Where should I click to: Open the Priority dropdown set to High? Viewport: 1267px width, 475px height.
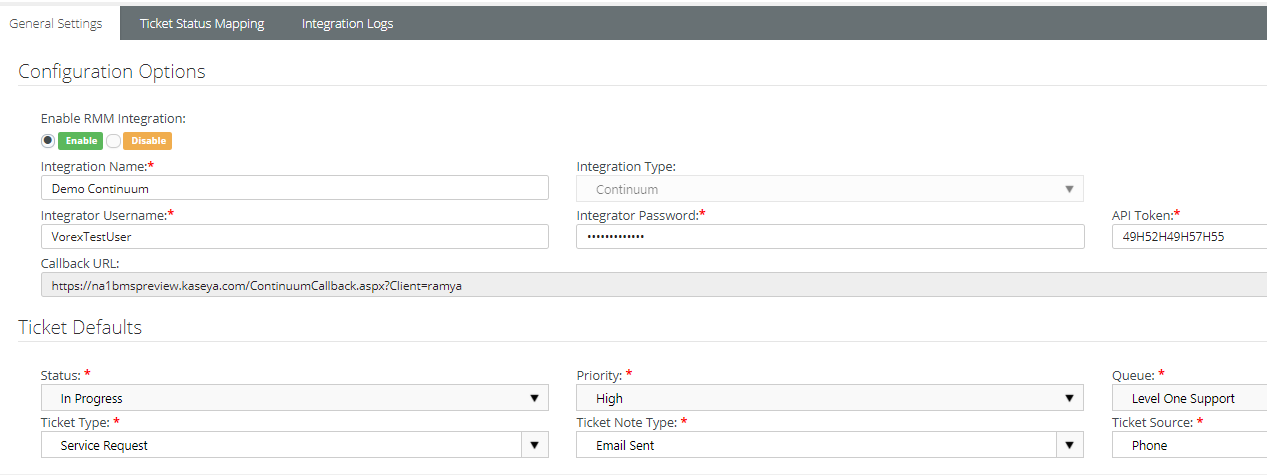point(829,398)
